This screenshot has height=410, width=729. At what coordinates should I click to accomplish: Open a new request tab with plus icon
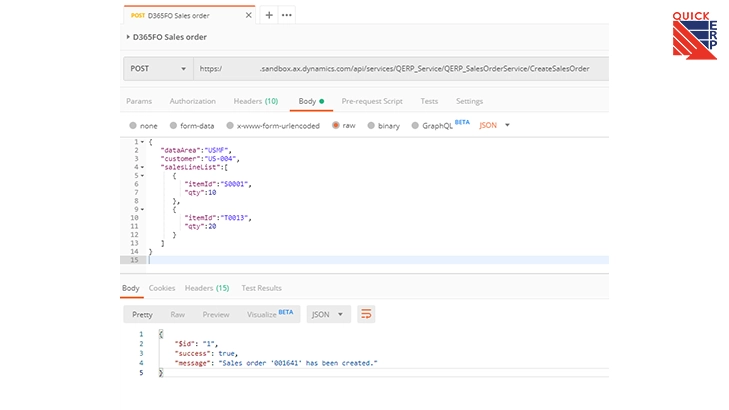(x=269, y=15)
